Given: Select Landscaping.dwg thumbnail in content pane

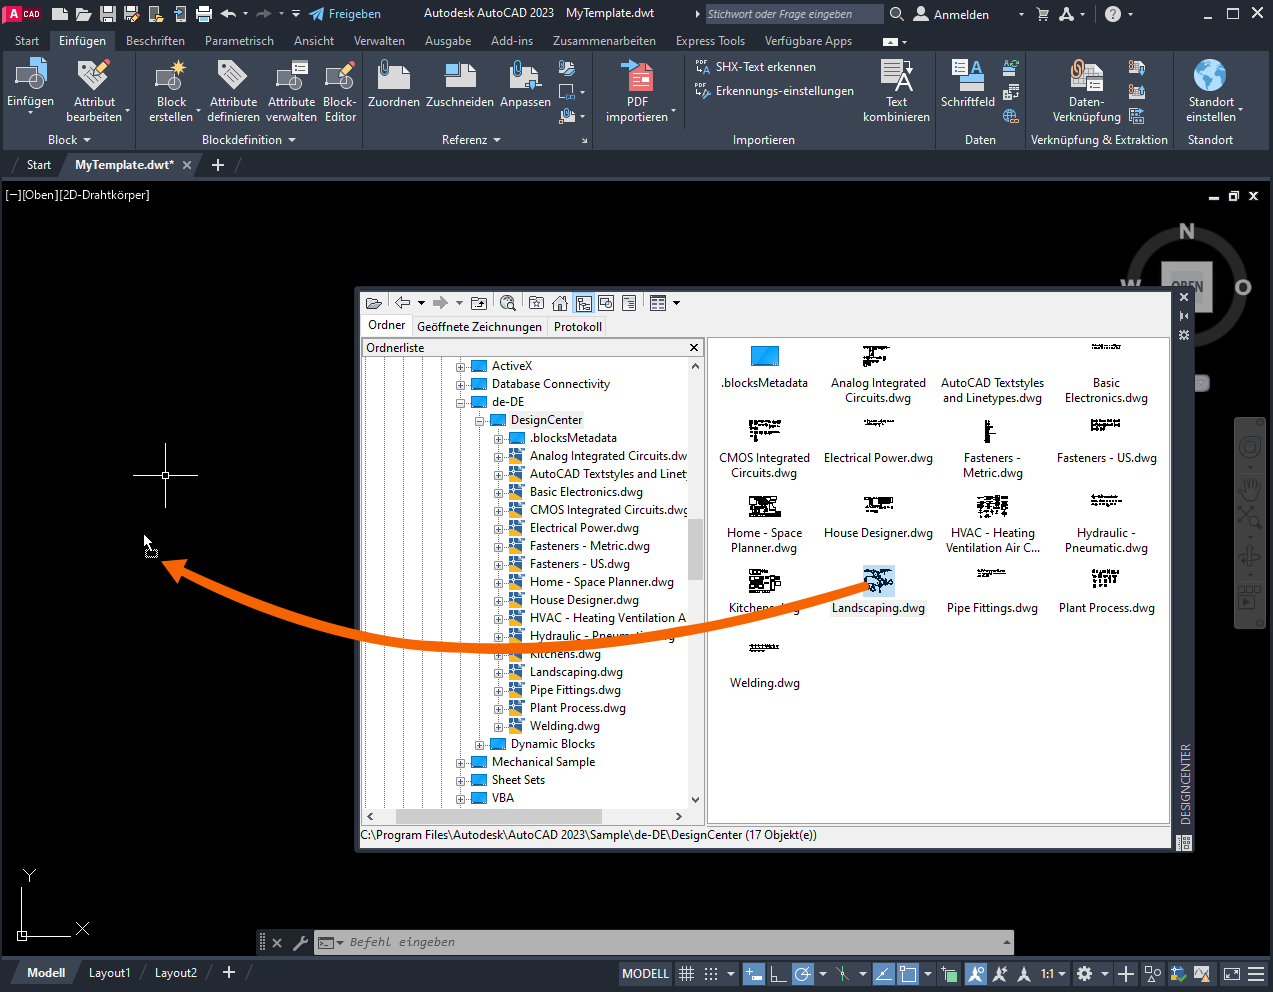Looking at the screenshot, I should [878, 581].
